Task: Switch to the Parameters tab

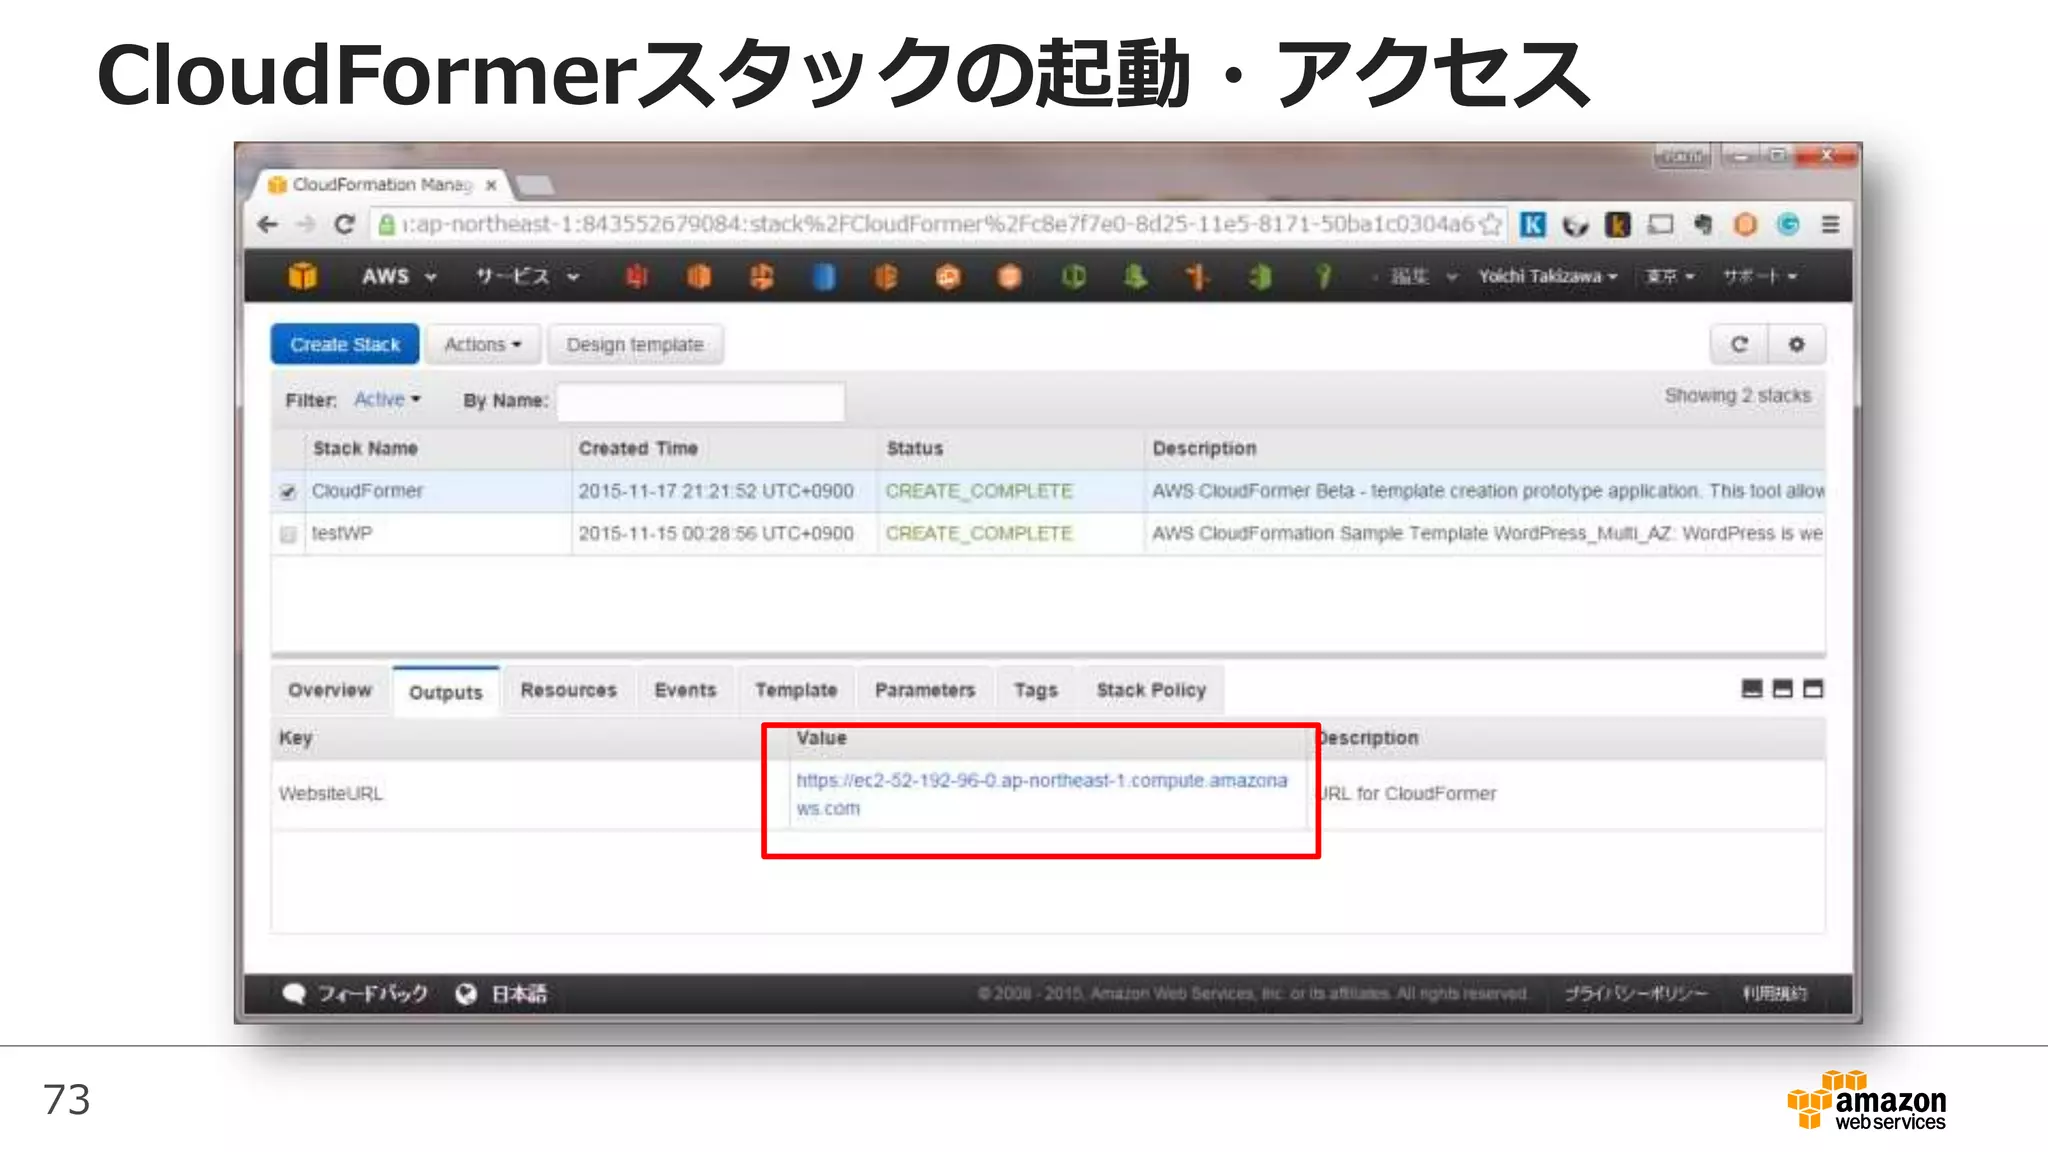Action: pyautogui.click(x=925, y=690)
